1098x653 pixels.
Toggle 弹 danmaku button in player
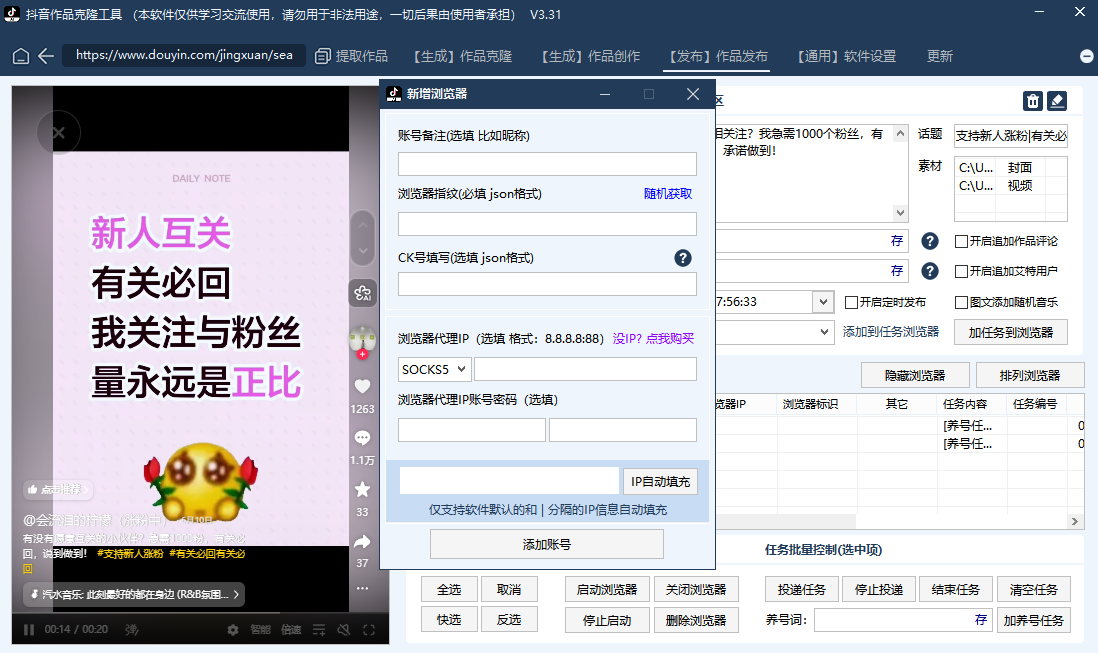pyautogui.click(x=132, y=630)
